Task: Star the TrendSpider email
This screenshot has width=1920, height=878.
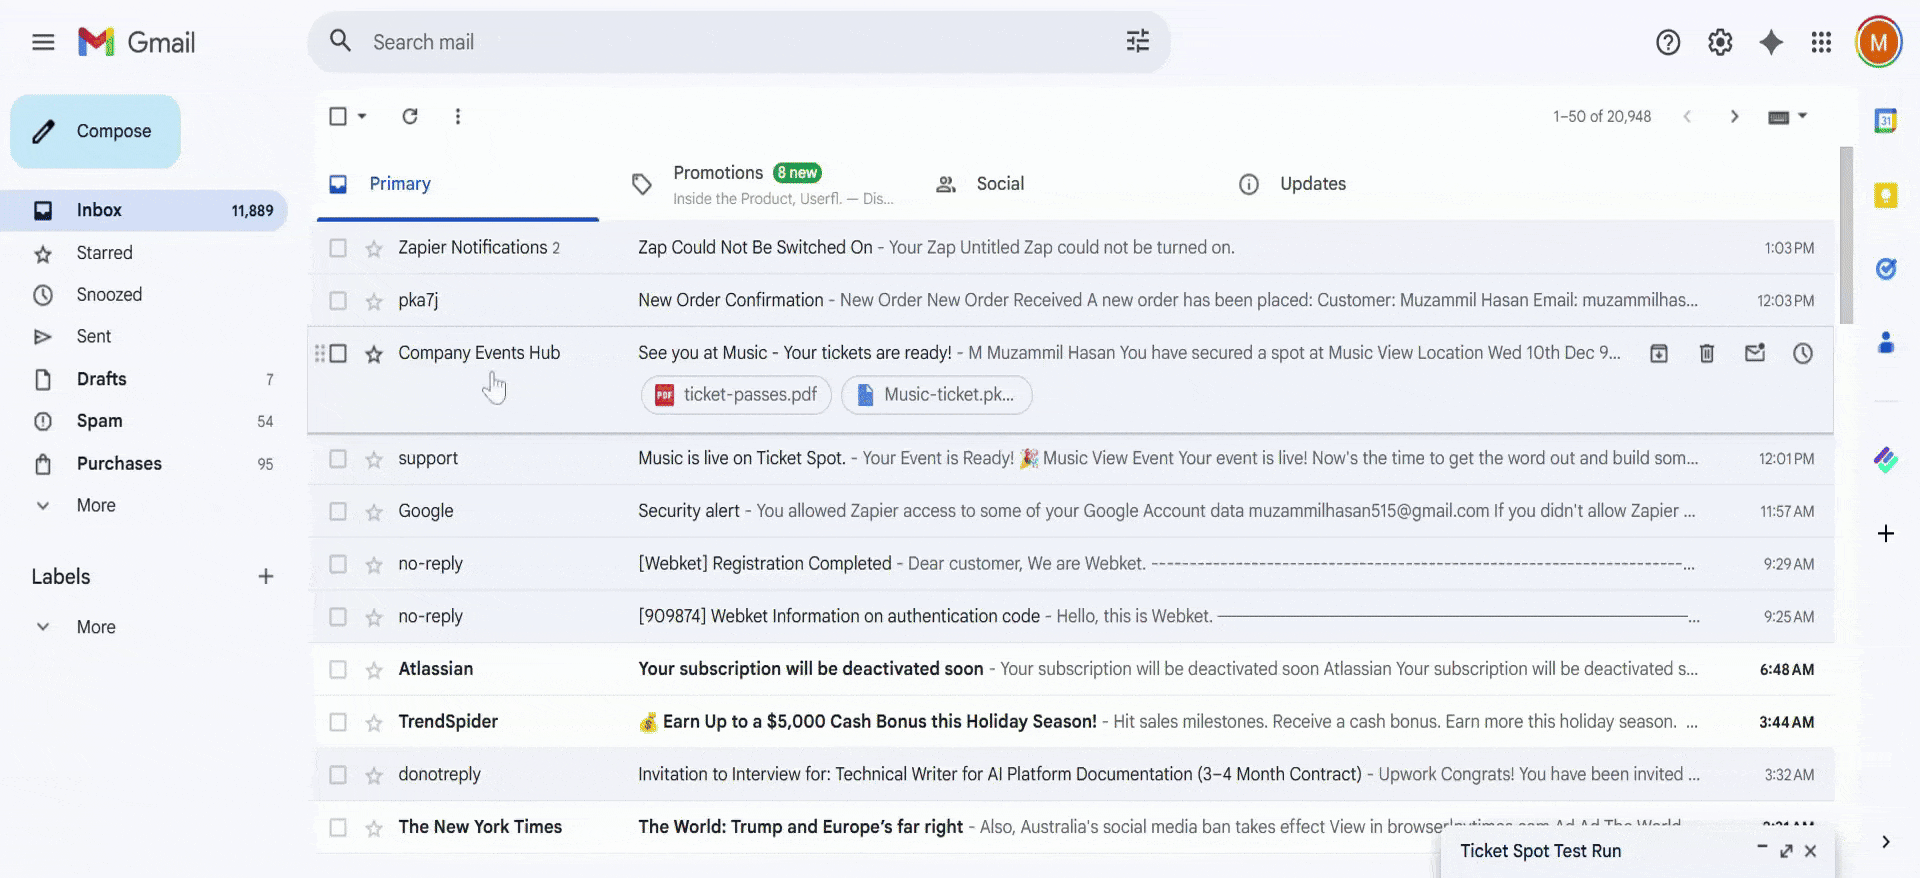Action: pos(374,722)
